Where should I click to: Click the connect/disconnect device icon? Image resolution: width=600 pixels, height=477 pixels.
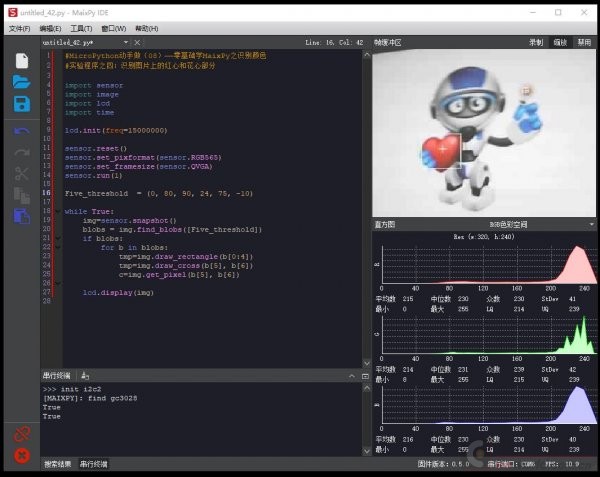click(22, 434)
